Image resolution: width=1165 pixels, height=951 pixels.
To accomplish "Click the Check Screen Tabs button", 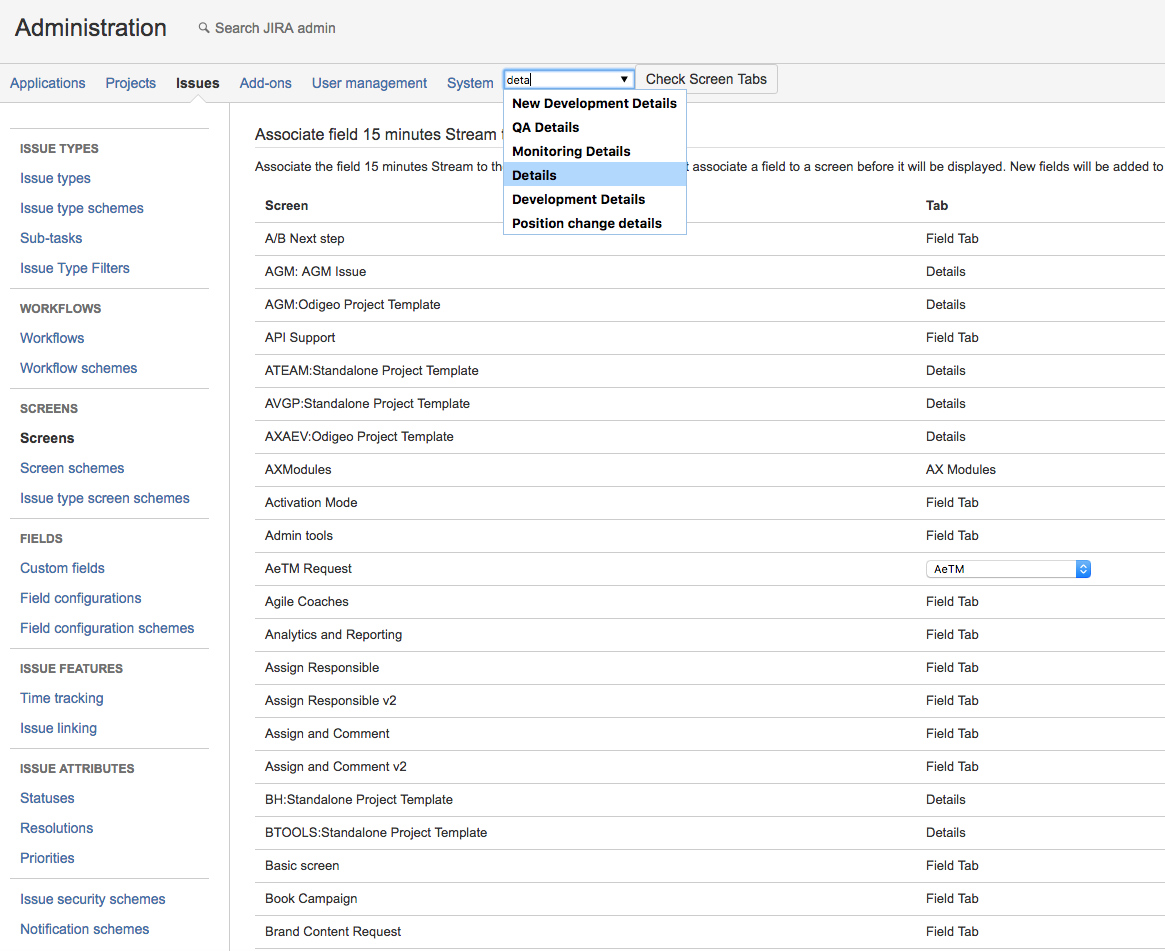I will point(706,79).
